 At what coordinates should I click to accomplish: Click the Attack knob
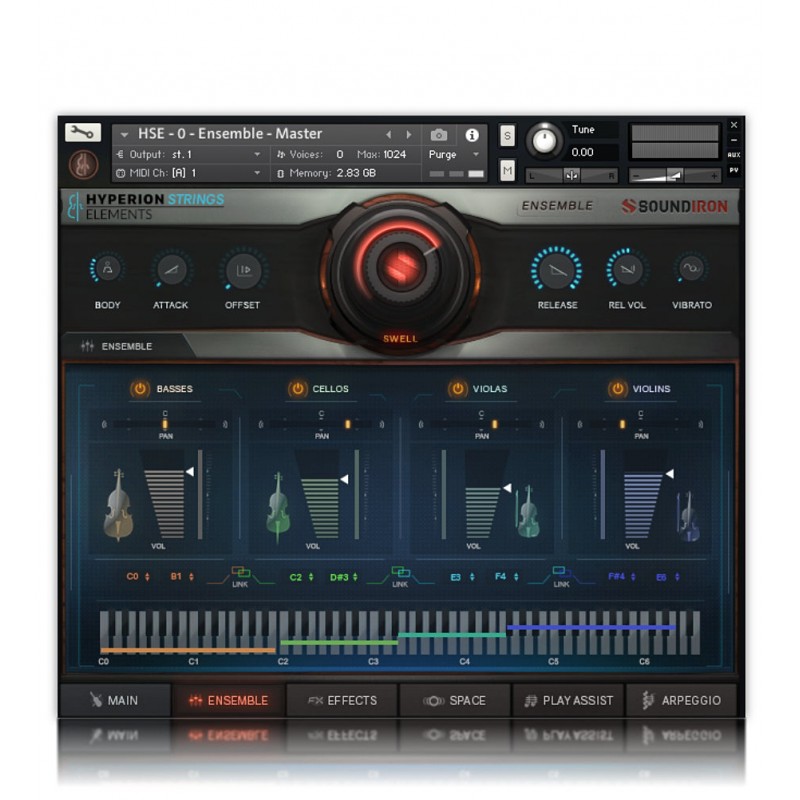pos(170,269)
